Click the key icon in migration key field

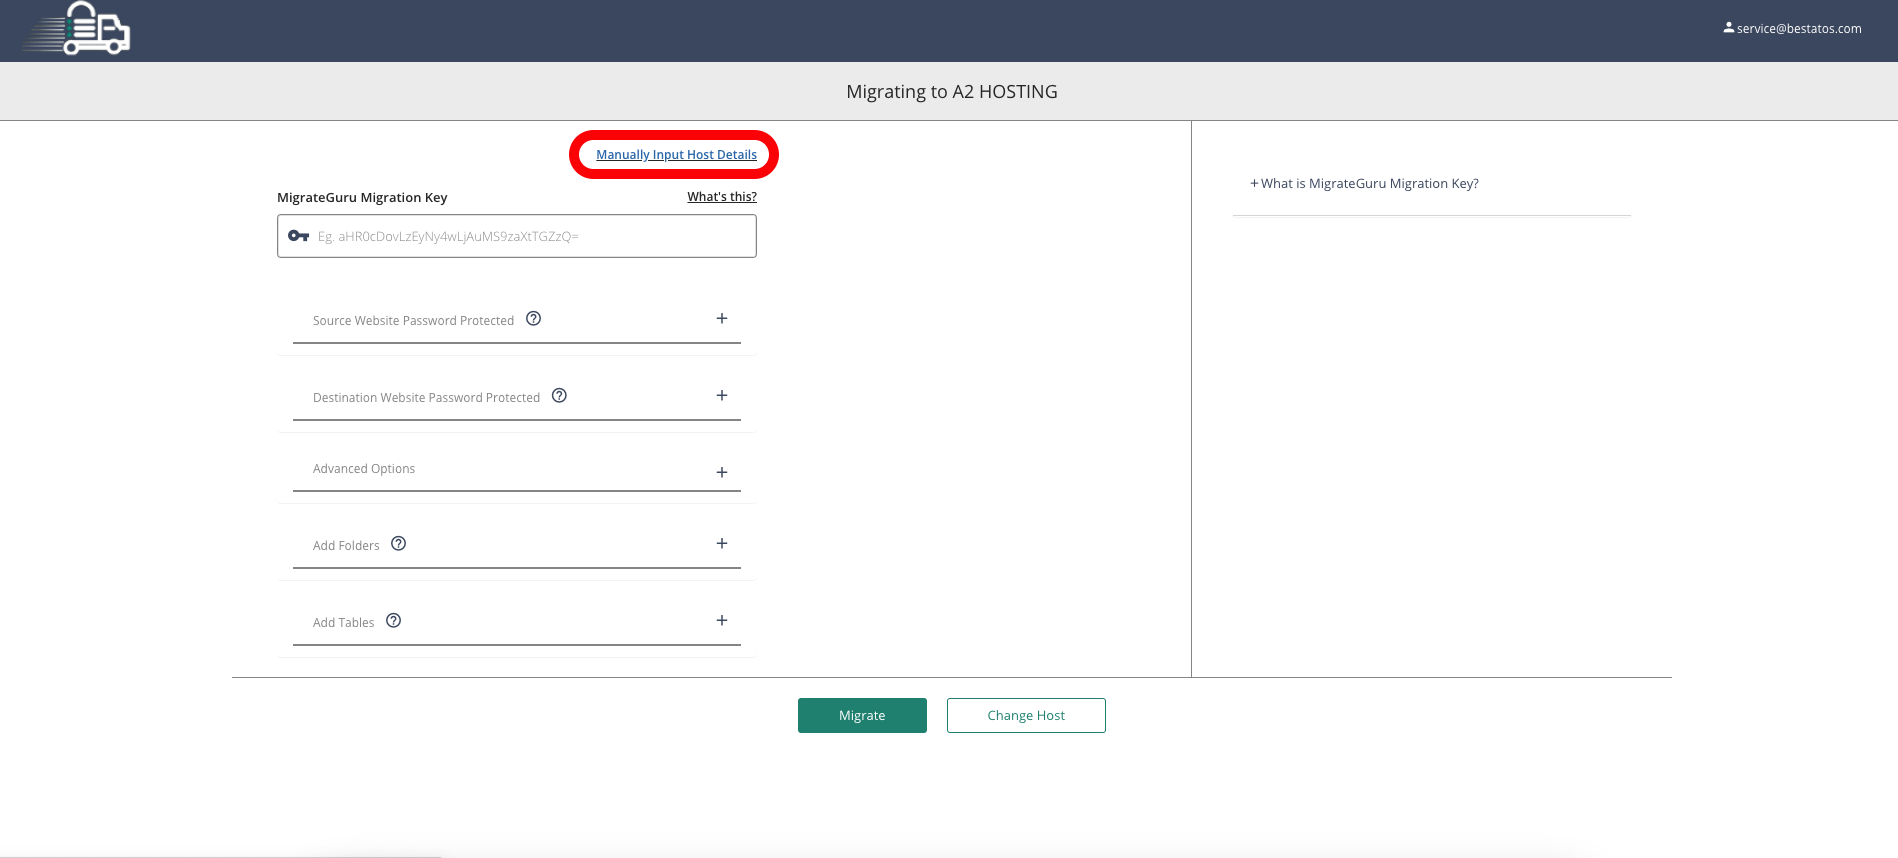pos(298,236)
